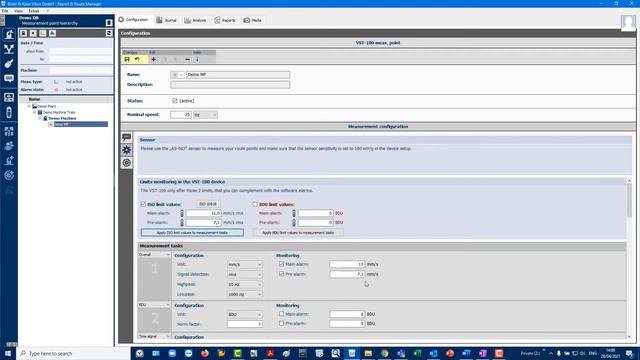Screen dimensions: 640x360
Task: Select the circular target icon below gear
Action: 127,163
